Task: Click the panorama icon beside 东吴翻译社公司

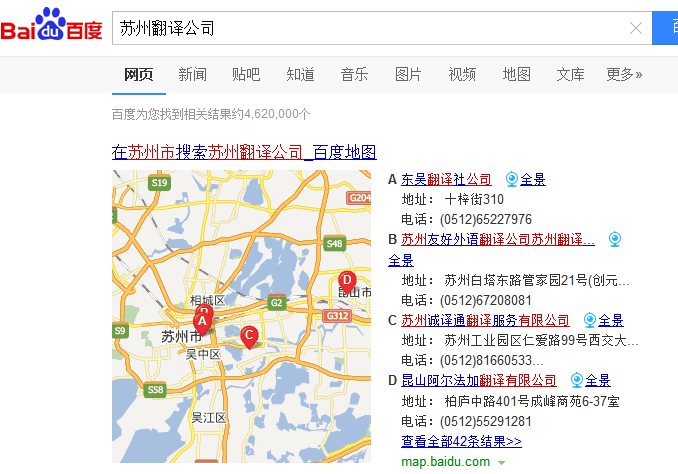Action: (x=512, y=179)
